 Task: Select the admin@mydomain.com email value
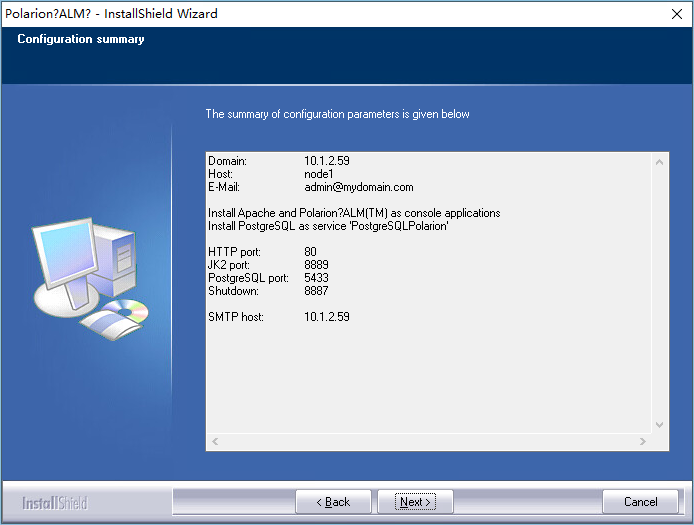(359, 187)
